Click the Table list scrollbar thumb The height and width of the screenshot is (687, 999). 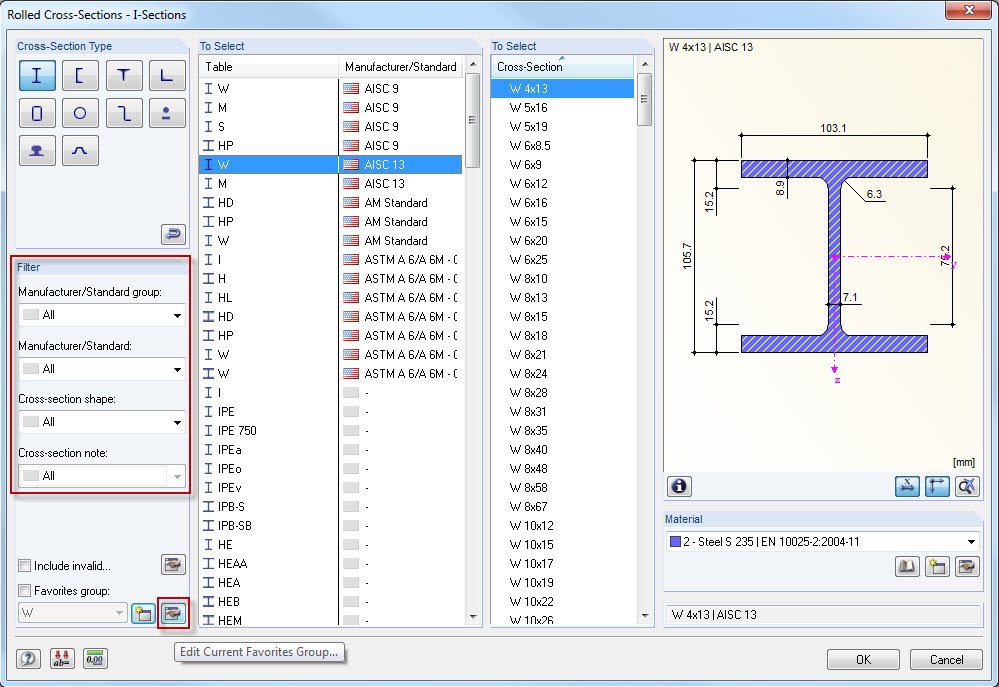coord(473,120)
